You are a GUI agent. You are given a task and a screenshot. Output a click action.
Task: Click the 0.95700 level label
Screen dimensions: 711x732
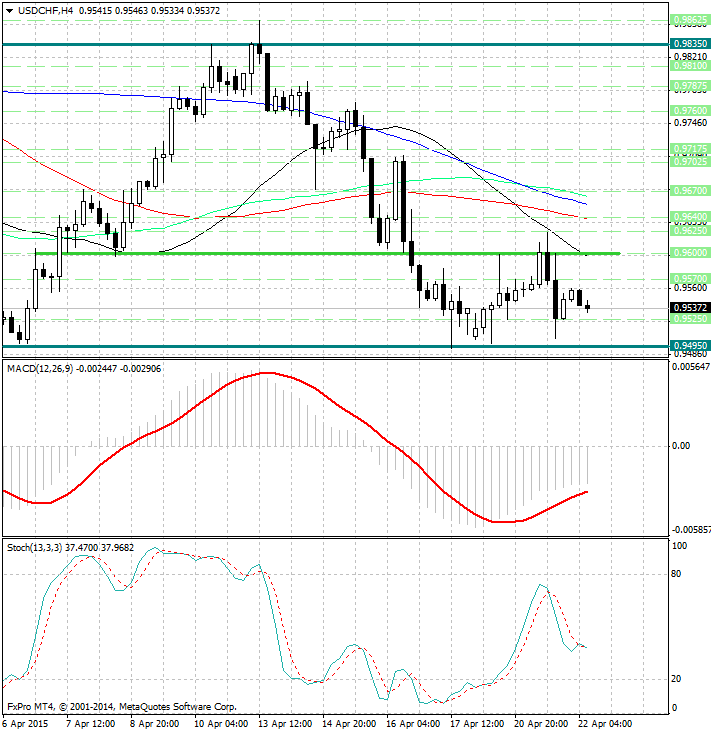point(690,279)
